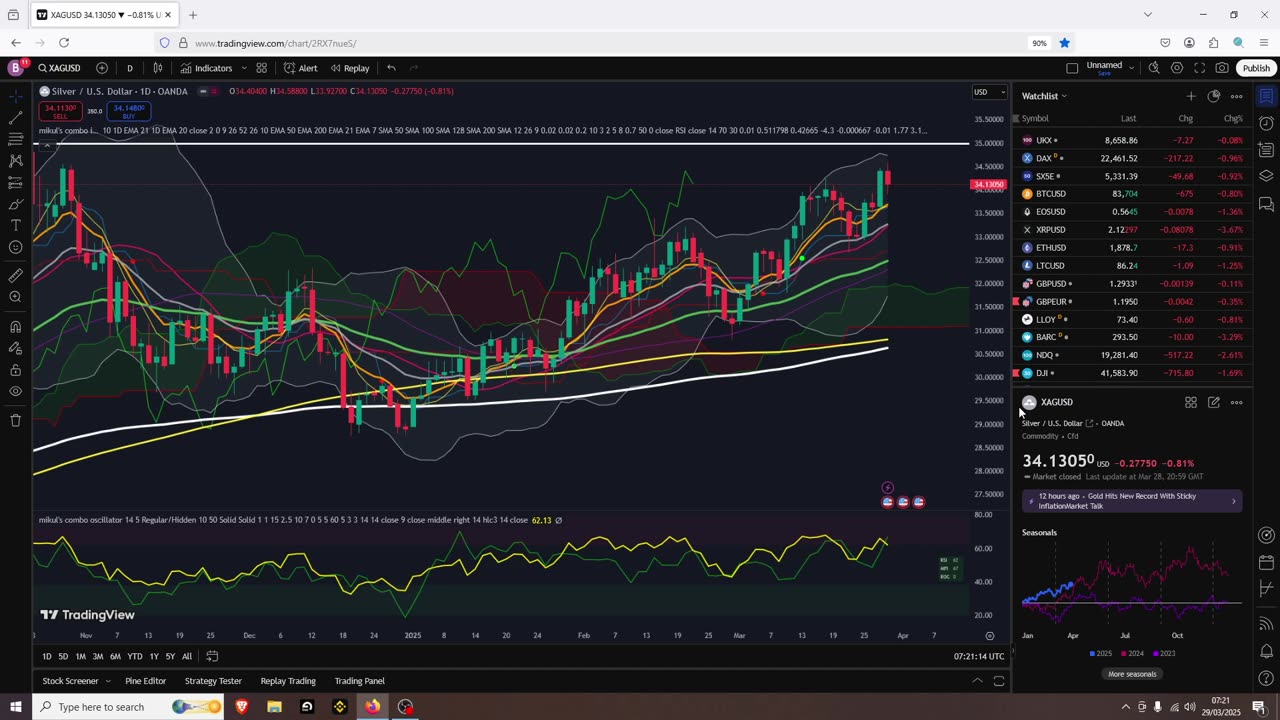Click the More seasonals button
This screenshot has width=1280, height=720.
pos(1132,674)
